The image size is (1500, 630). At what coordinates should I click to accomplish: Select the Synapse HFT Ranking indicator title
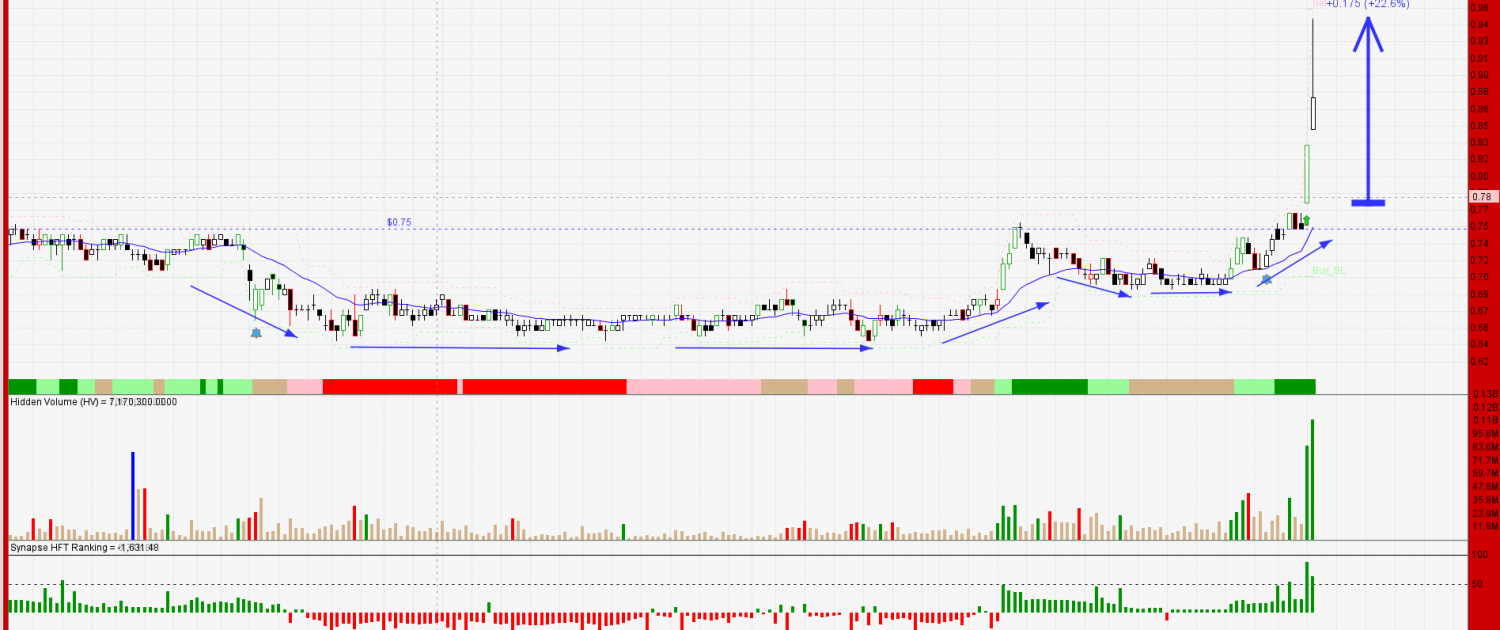85,548
